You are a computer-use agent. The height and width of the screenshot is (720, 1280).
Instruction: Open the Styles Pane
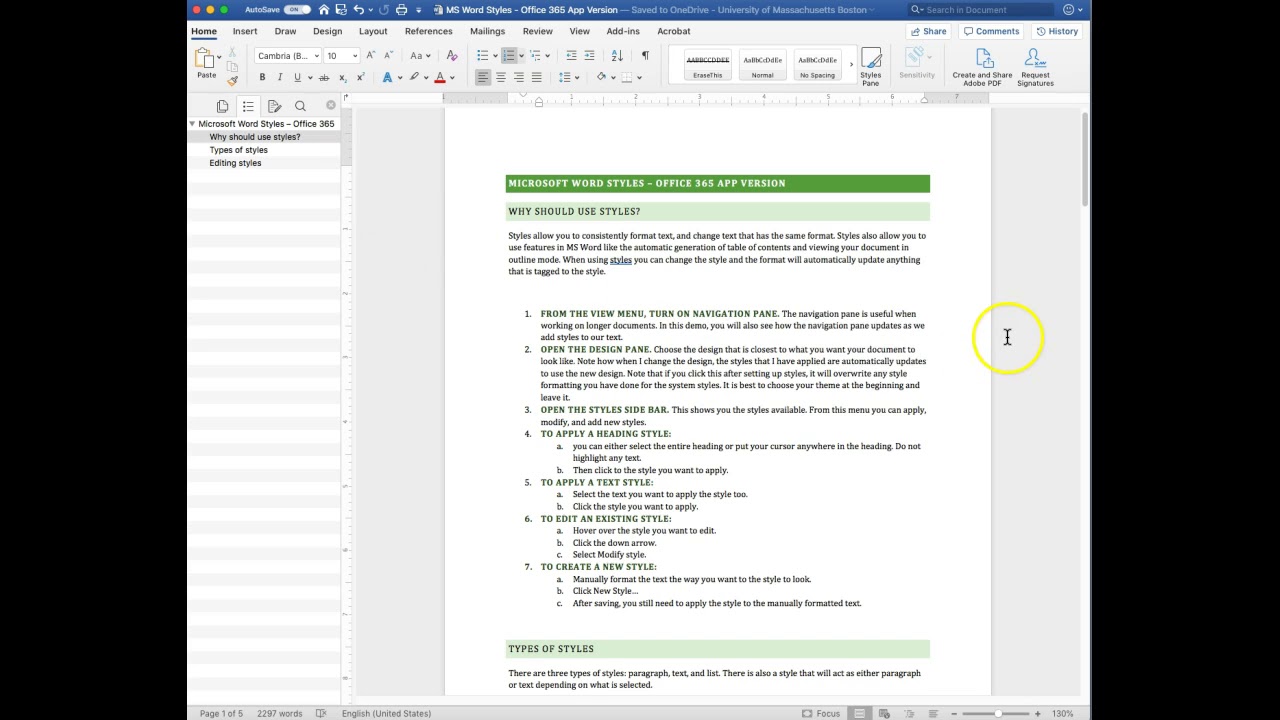(870, 67)
